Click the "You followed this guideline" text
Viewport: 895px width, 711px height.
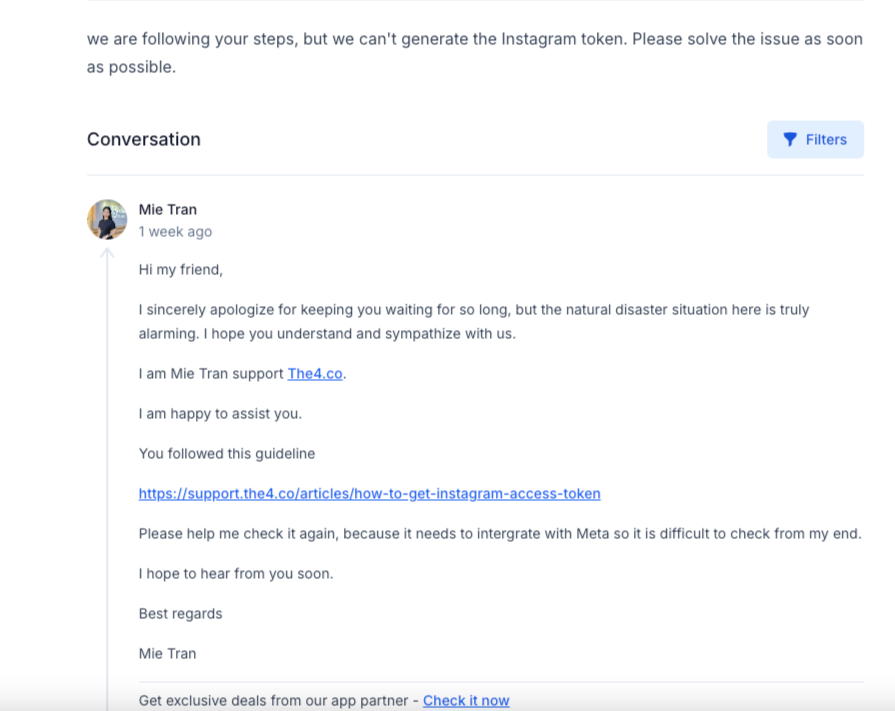click(x=227, y=454)
